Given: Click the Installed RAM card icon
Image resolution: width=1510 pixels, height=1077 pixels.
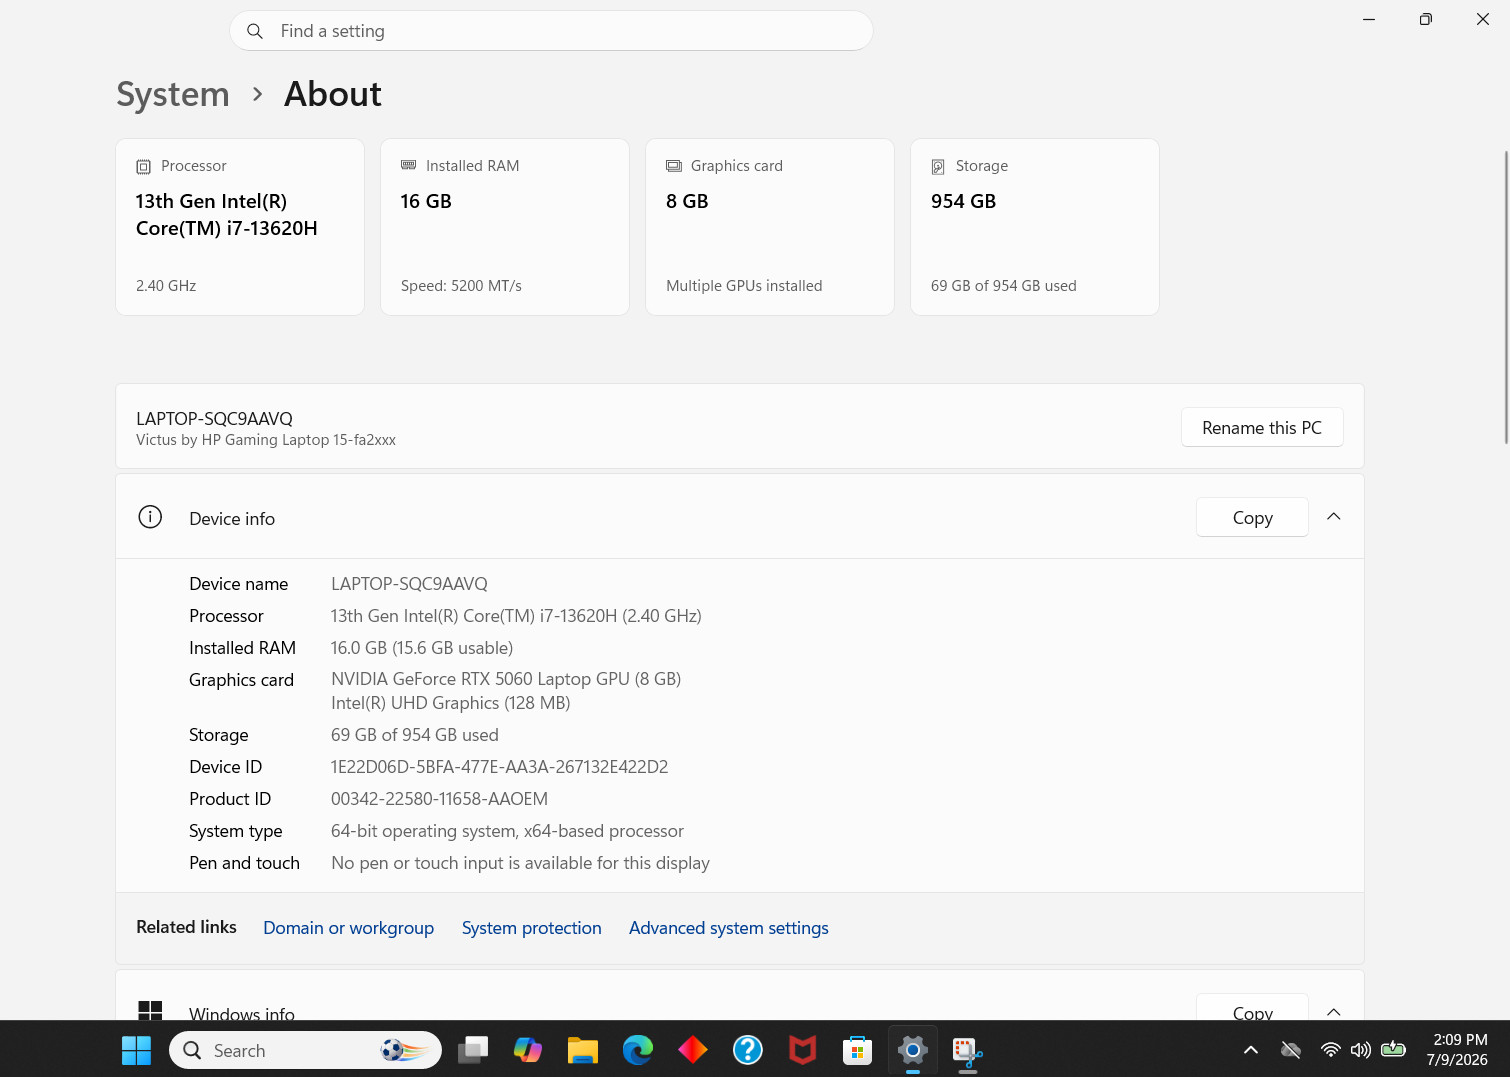Looking at the screenshot, I should click(x=408, y=165).
